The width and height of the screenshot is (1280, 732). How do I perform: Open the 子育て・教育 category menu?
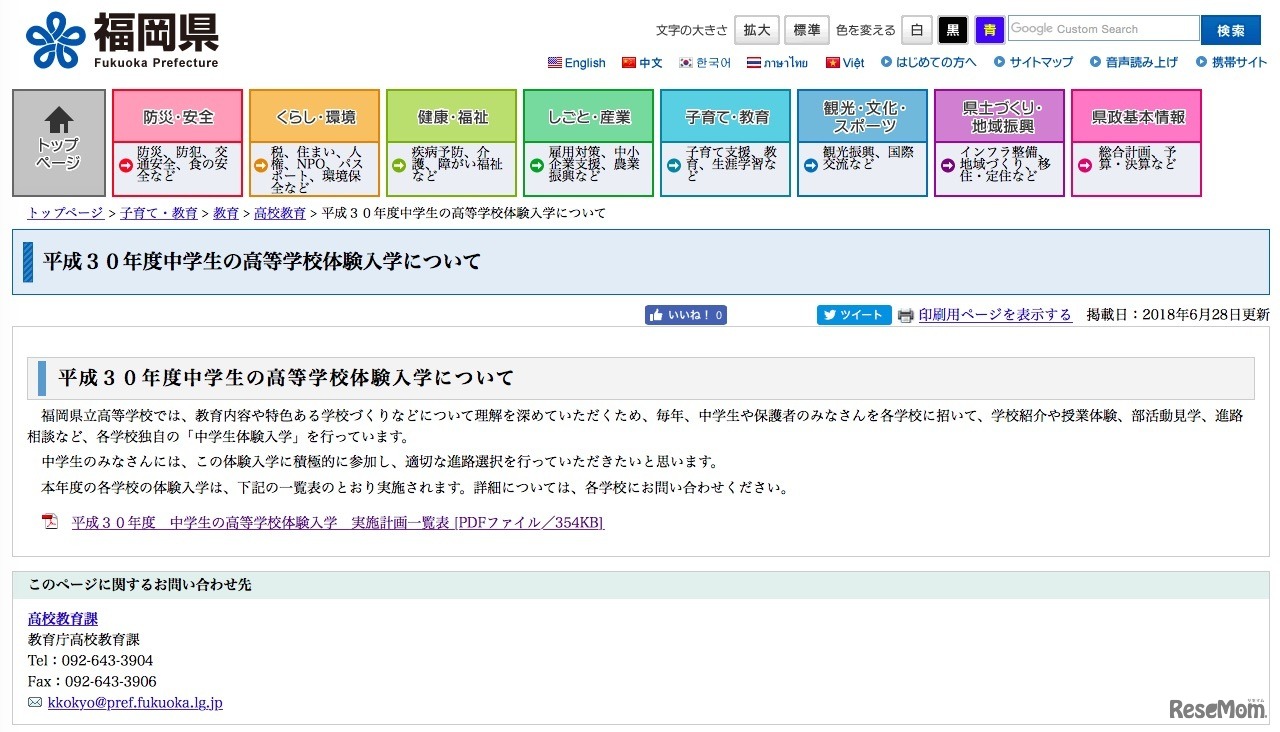click(725, 115)
